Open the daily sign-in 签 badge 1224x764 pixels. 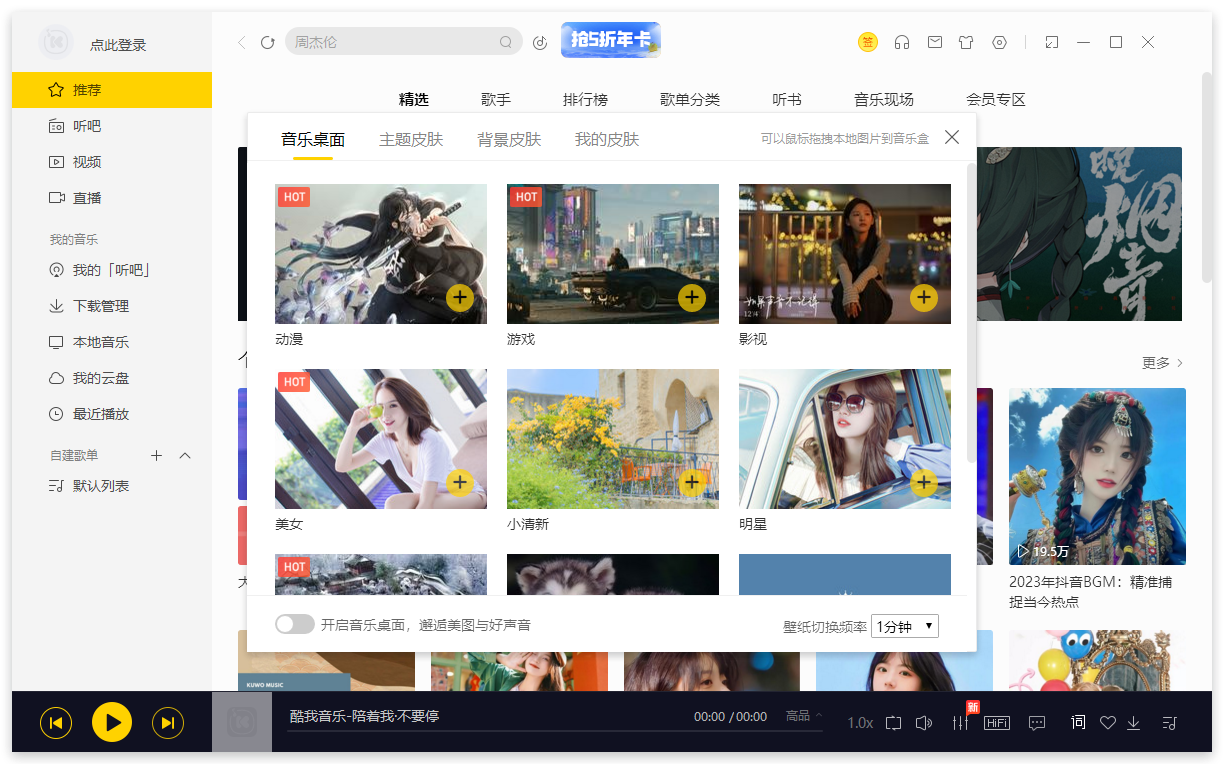(x=868, y=42)
